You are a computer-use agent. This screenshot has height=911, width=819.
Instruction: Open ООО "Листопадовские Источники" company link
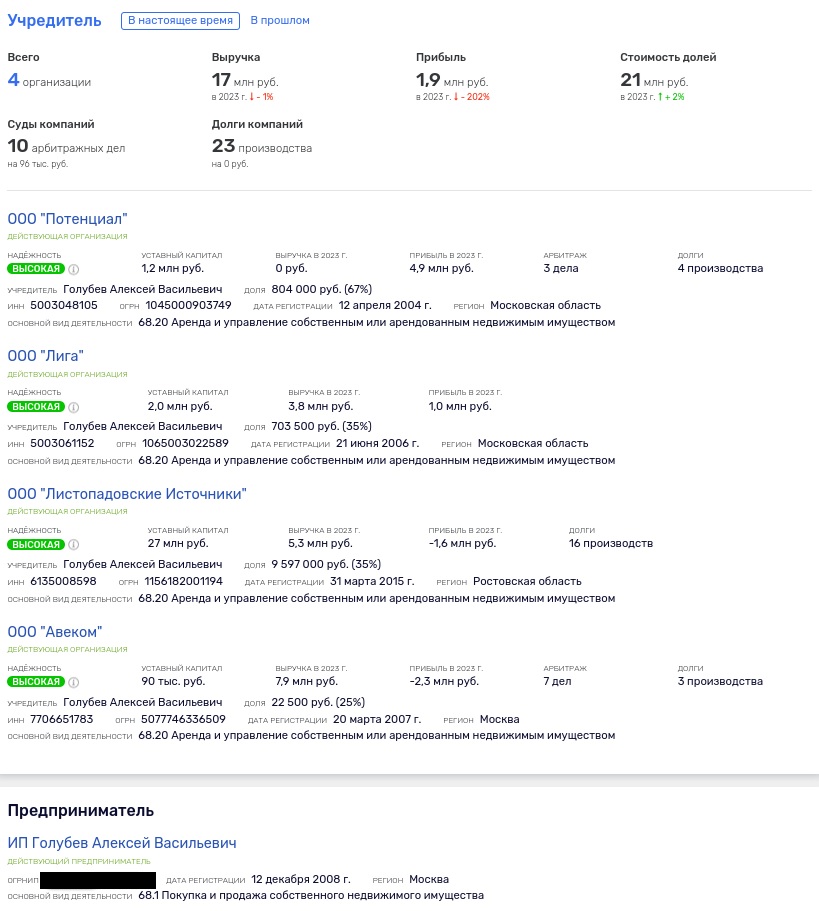tap(127, 494)
